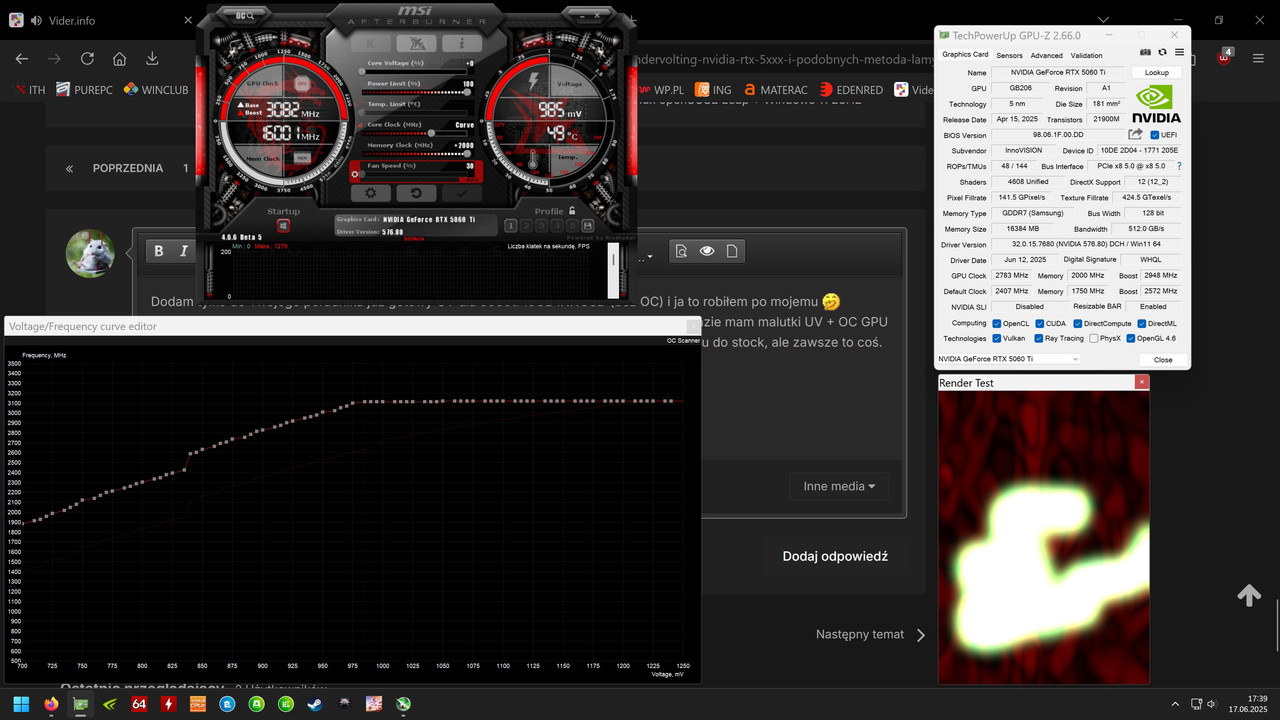Click Italic formatting in reply editor
The width and height of the screenshot is (1280, 720).
point(184,251)
